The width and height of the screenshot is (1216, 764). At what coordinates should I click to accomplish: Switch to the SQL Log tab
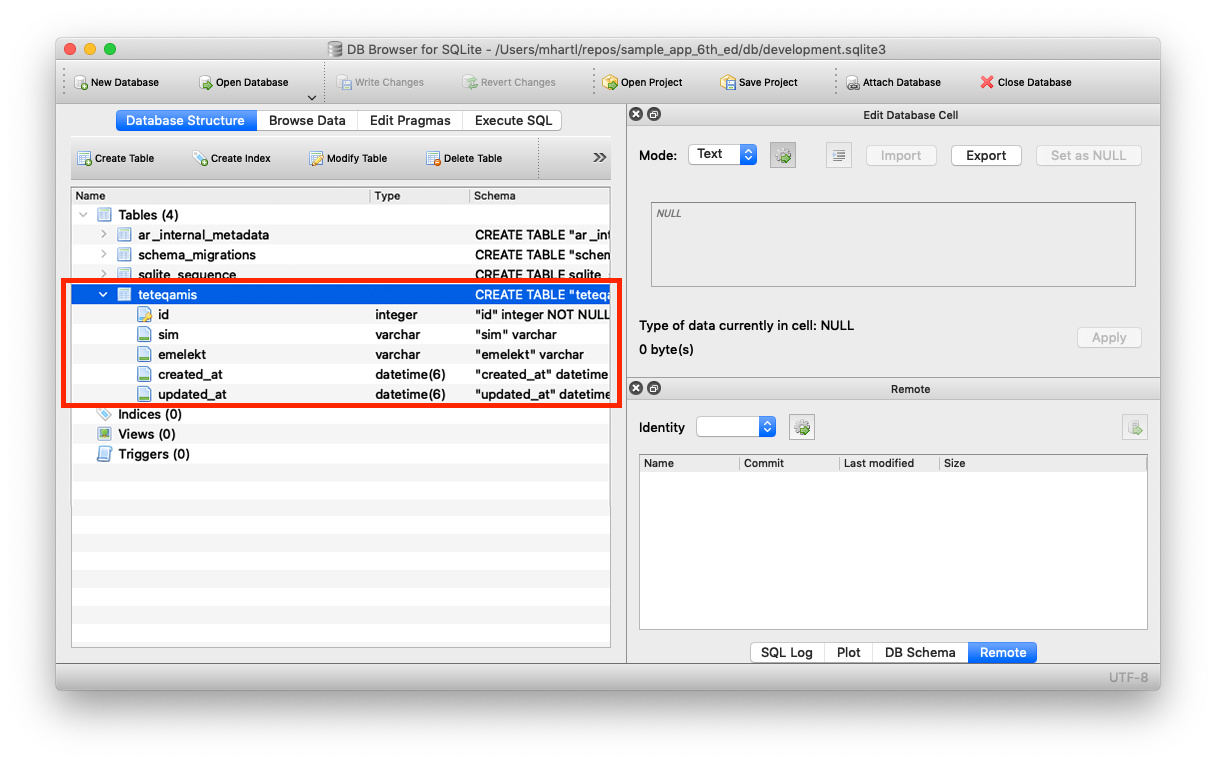787,652
